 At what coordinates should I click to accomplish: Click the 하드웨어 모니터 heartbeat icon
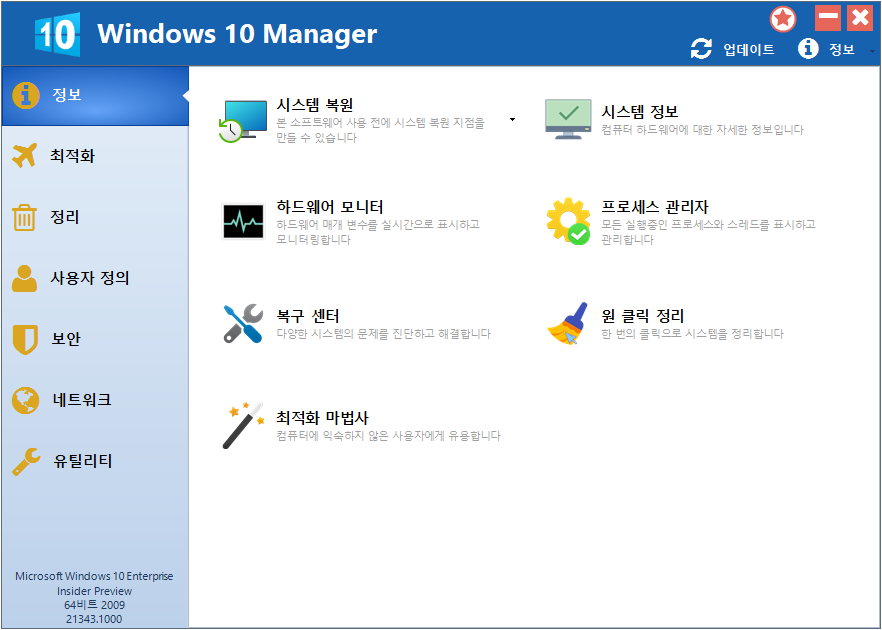[x=243, y=221]
